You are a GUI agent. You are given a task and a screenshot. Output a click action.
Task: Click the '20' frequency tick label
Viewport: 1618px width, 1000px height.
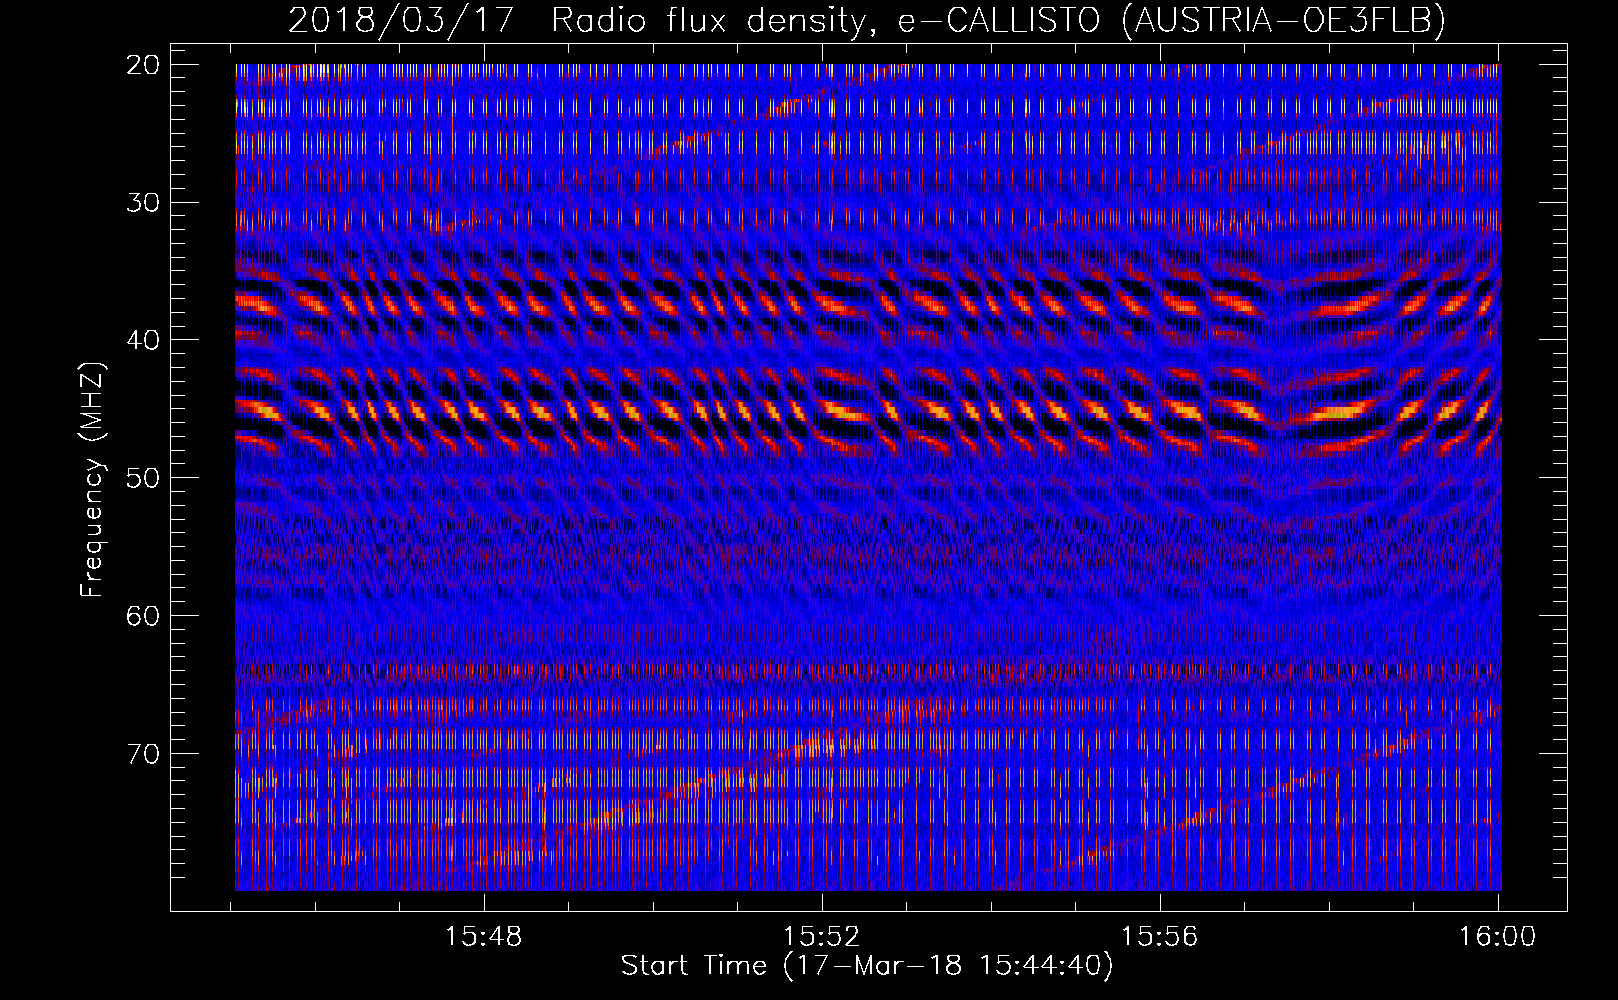click(144, 65)
